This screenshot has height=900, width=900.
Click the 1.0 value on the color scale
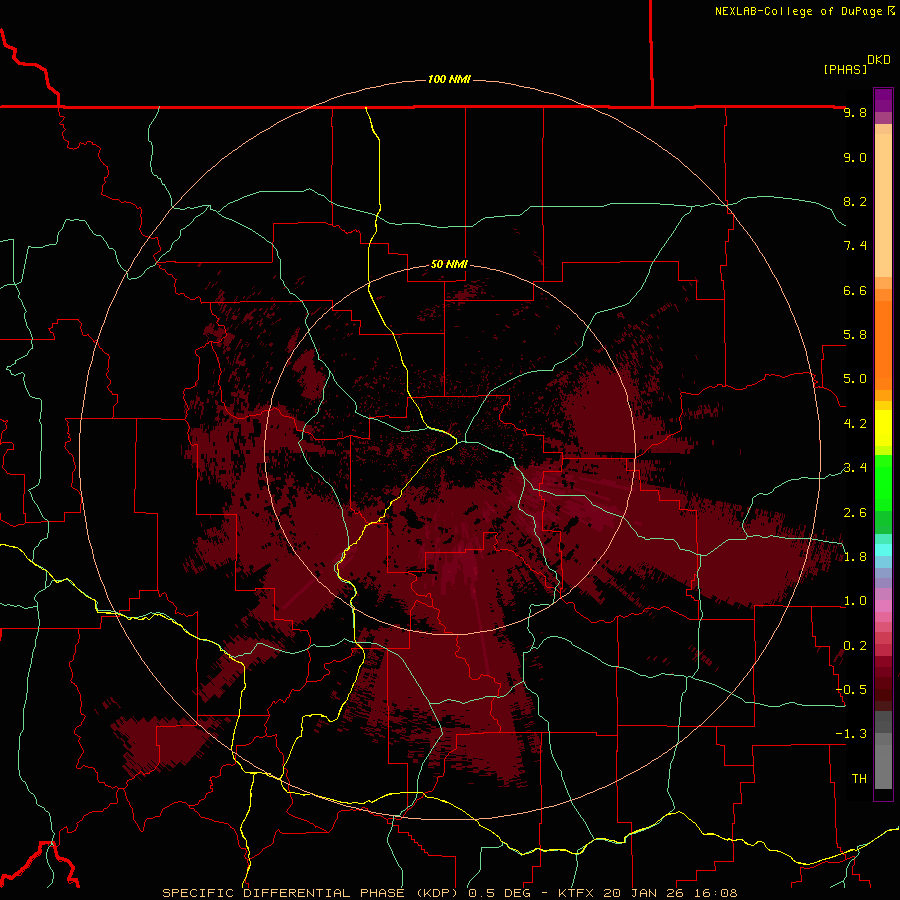click(x=855, y=601)
